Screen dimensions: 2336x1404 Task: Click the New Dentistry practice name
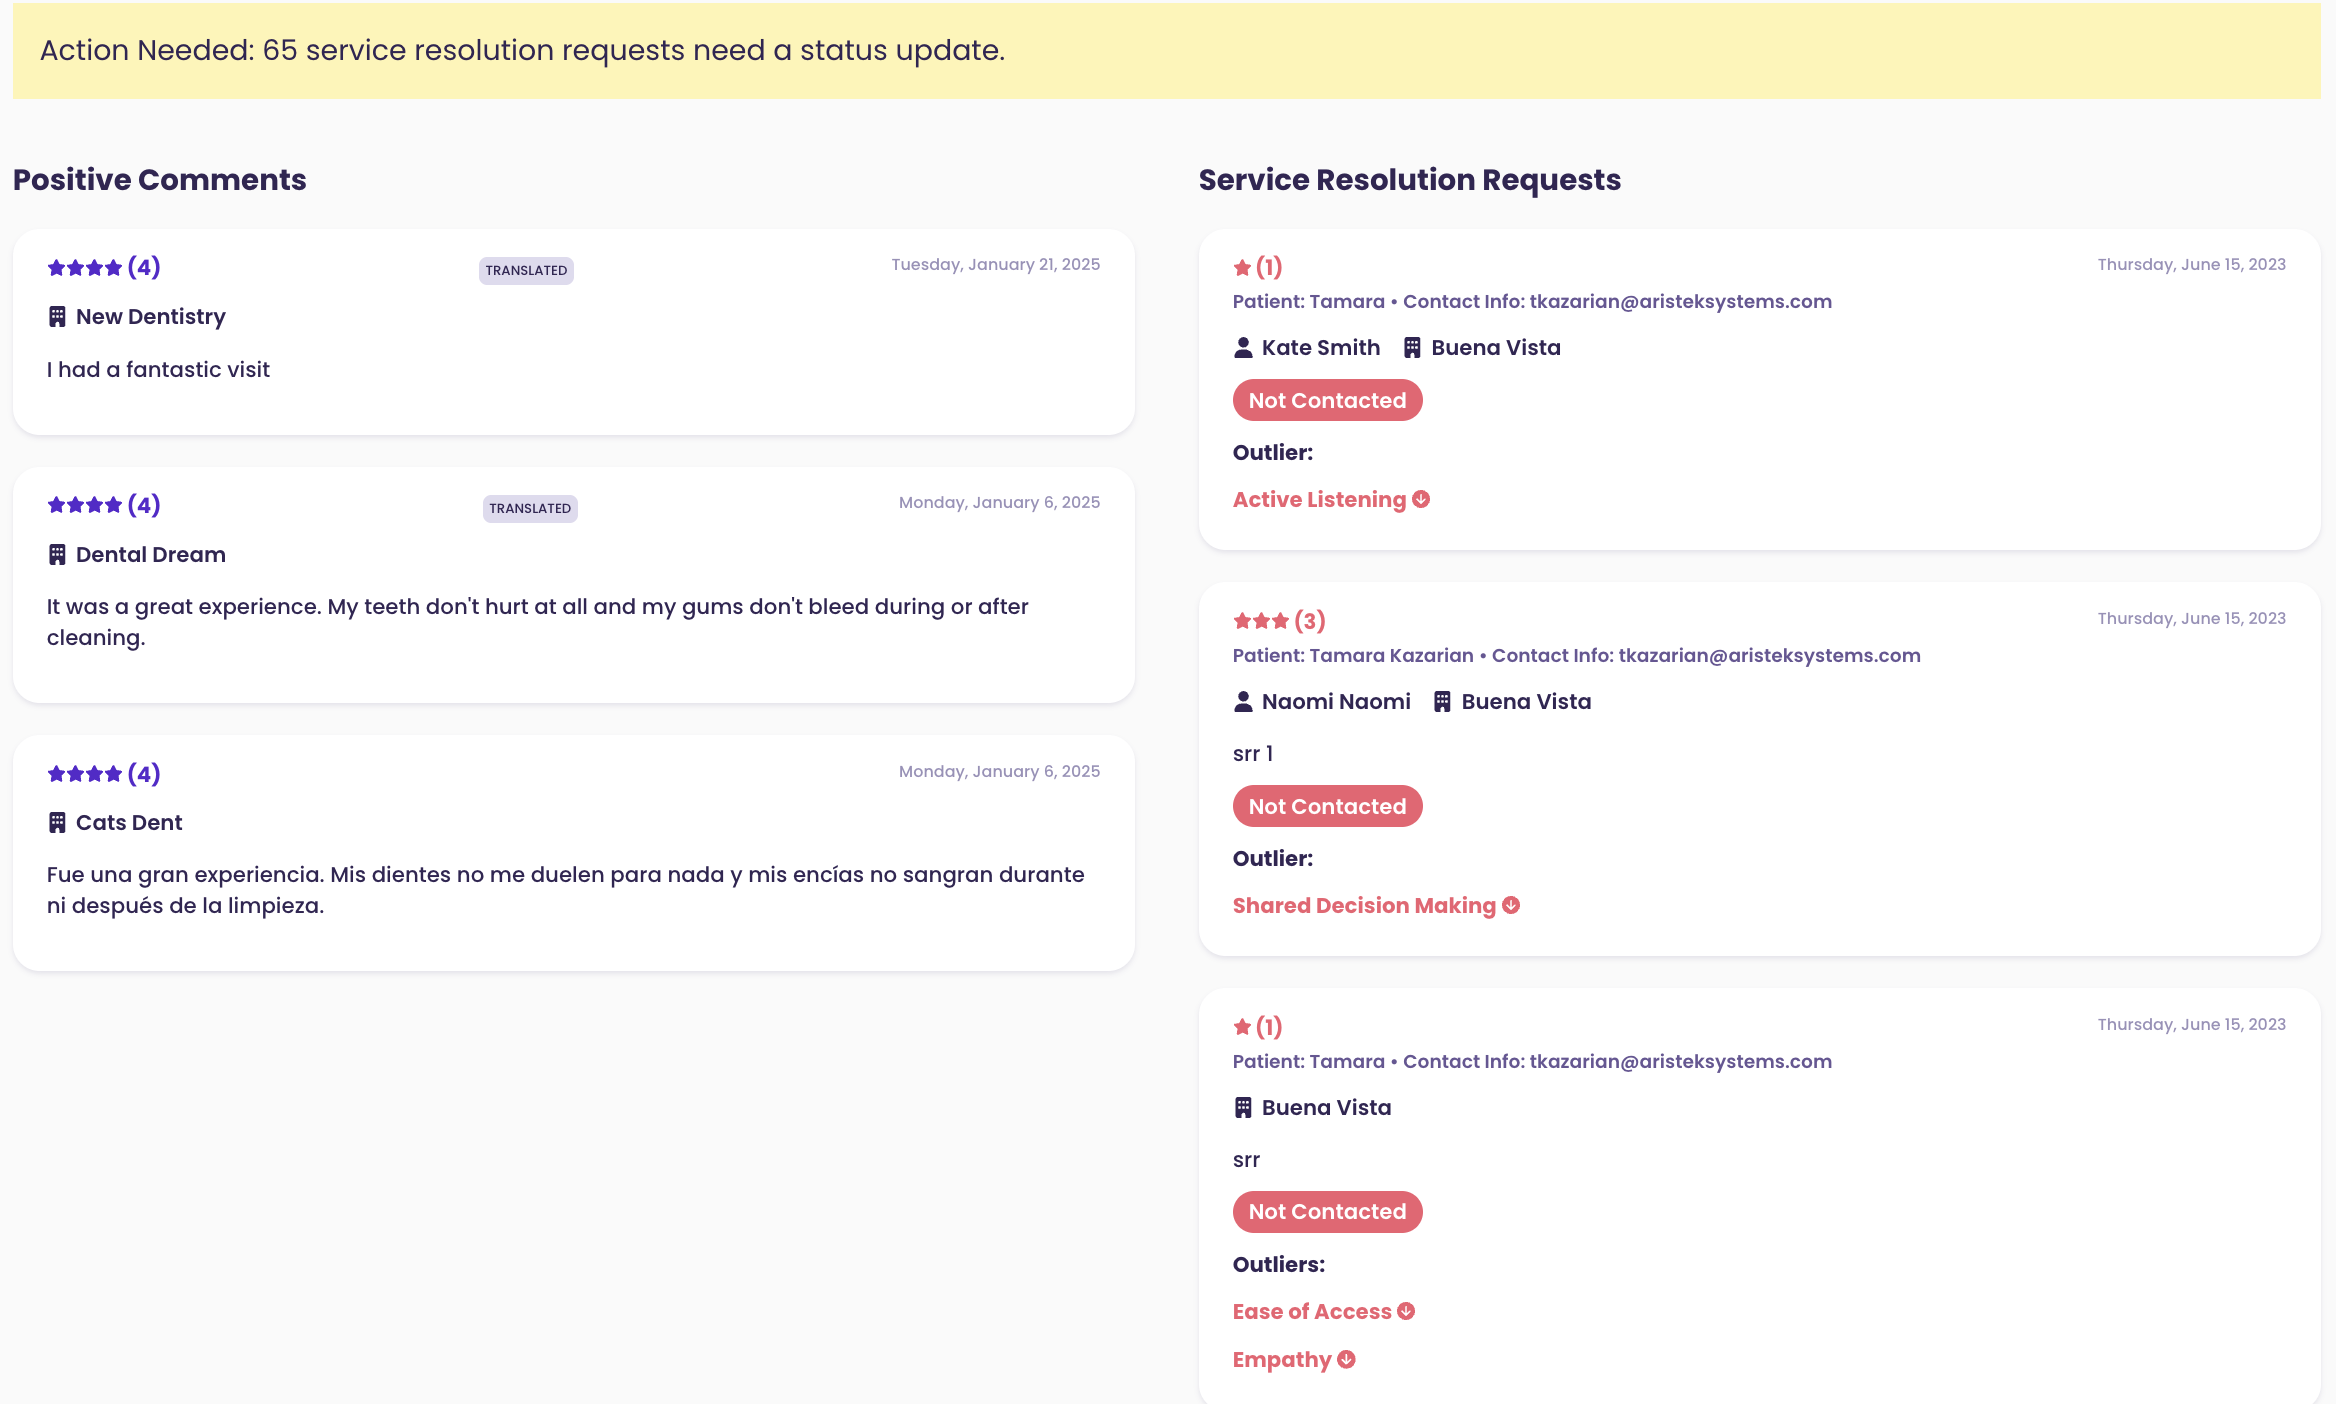pos(151,317)
